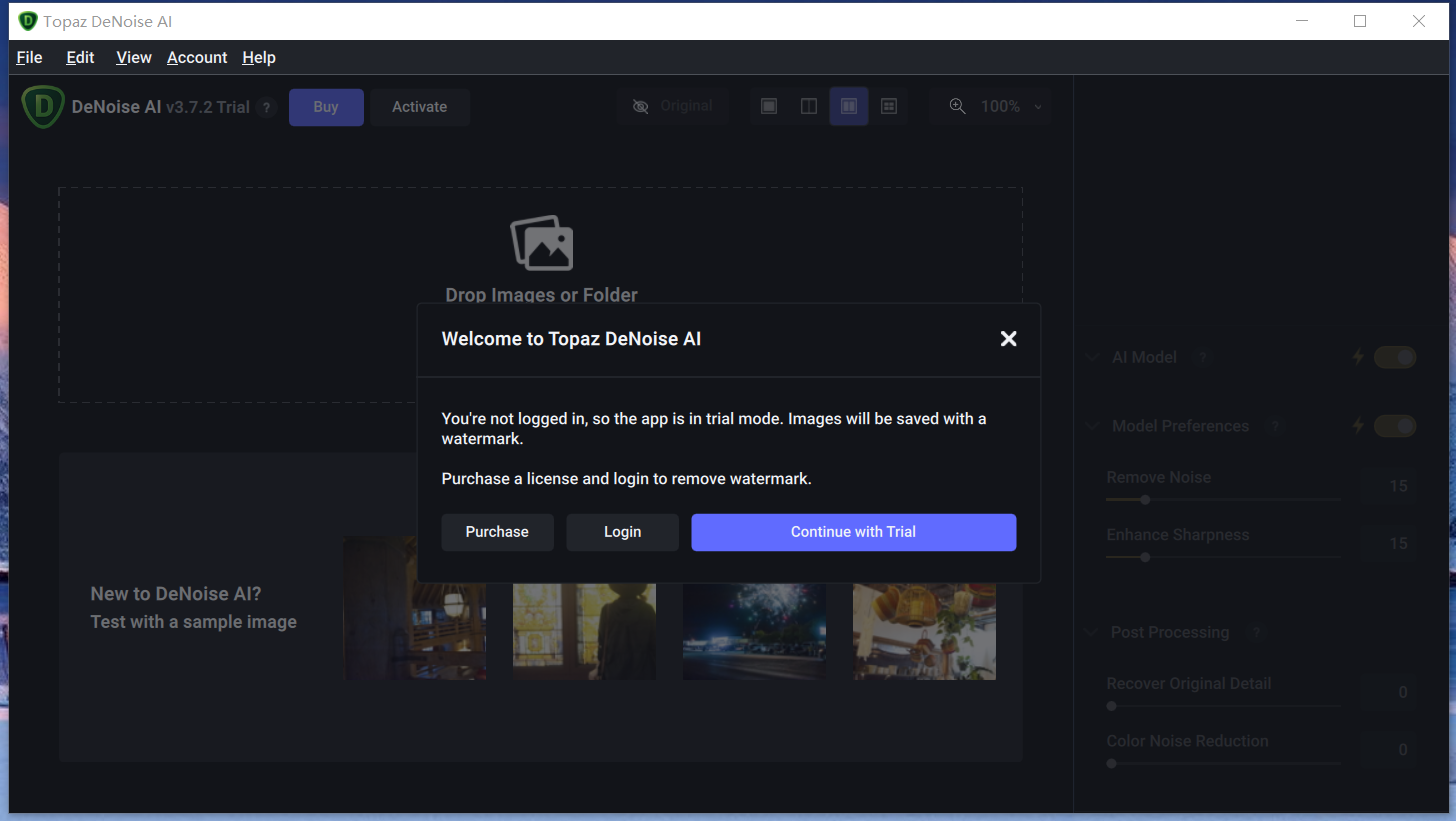Open the View menu
Screen dimensions: 1456x821
coord(133,57)
